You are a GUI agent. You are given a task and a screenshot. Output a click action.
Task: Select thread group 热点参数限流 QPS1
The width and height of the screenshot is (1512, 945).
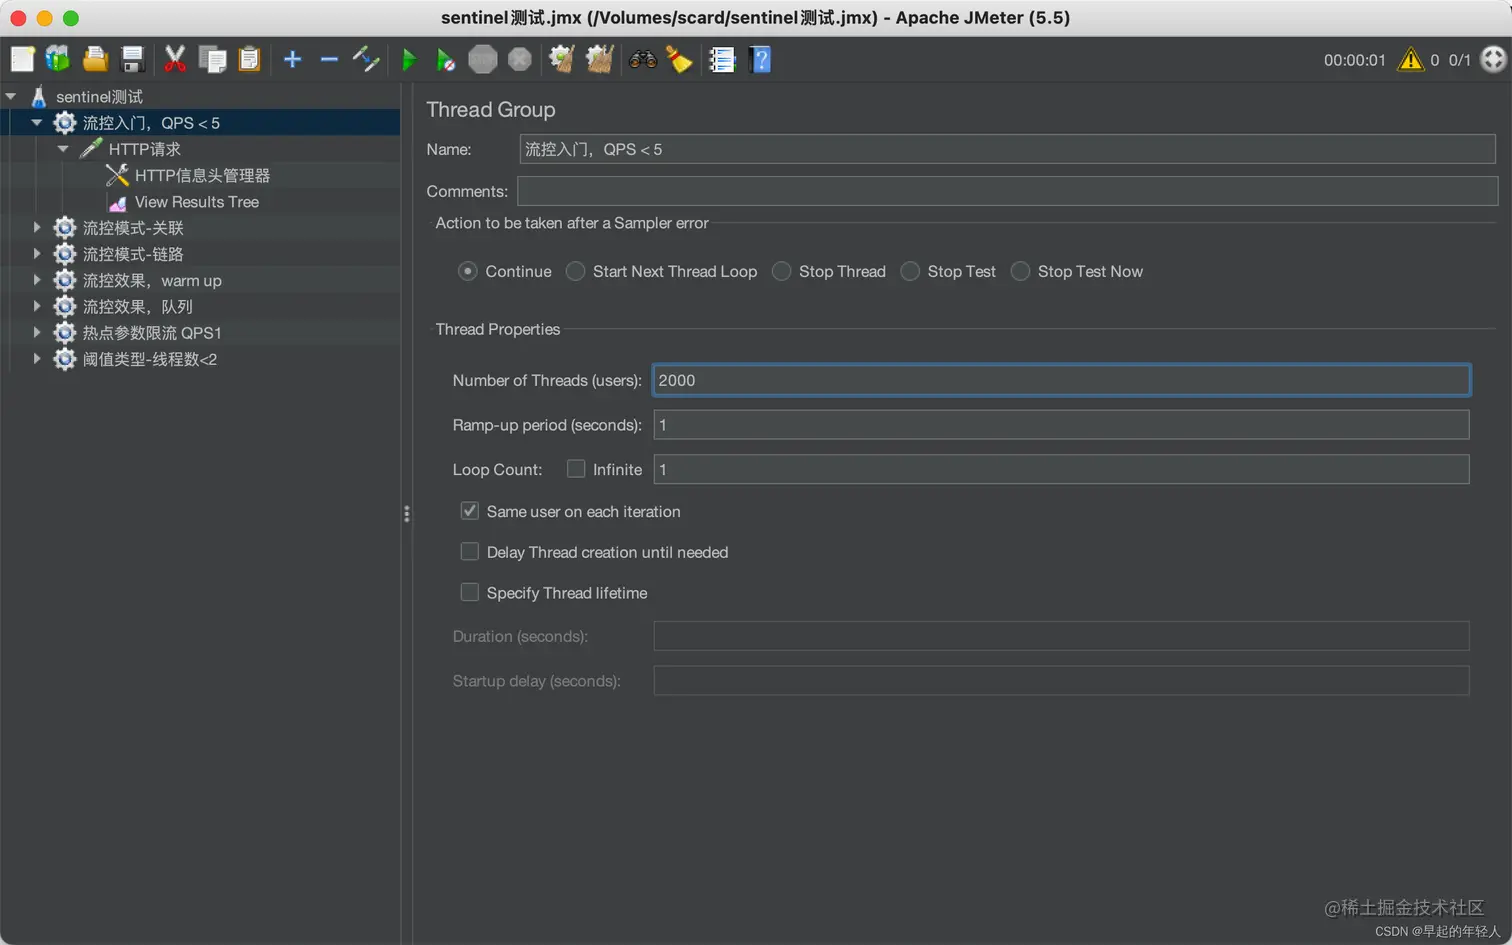tap(151, 333)
